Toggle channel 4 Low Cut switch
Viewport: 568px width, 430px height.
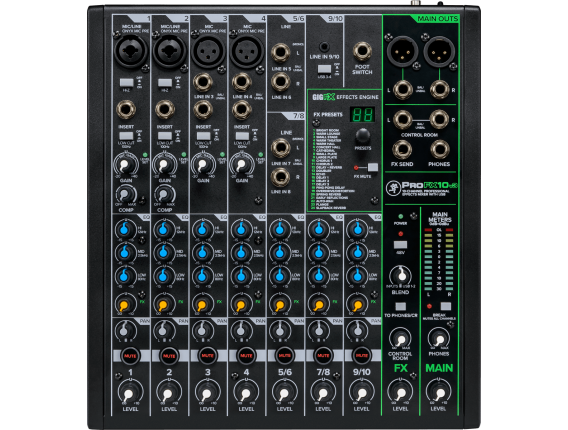tap(242, 136)
